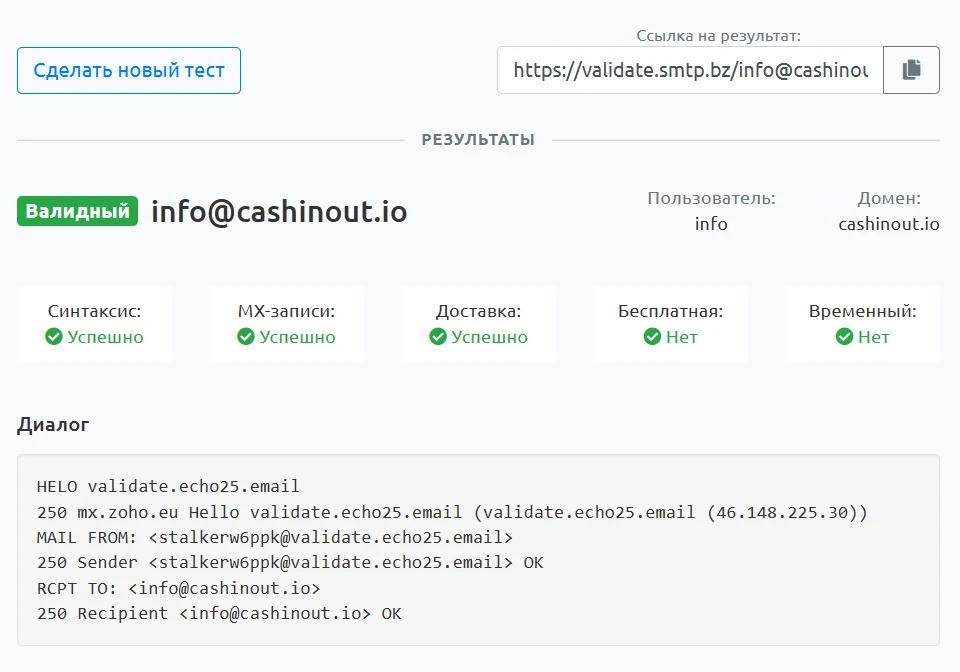Click the Бесплатная label
The height and width of the screenshot is (672, 960).
click(x=670, y=311)
